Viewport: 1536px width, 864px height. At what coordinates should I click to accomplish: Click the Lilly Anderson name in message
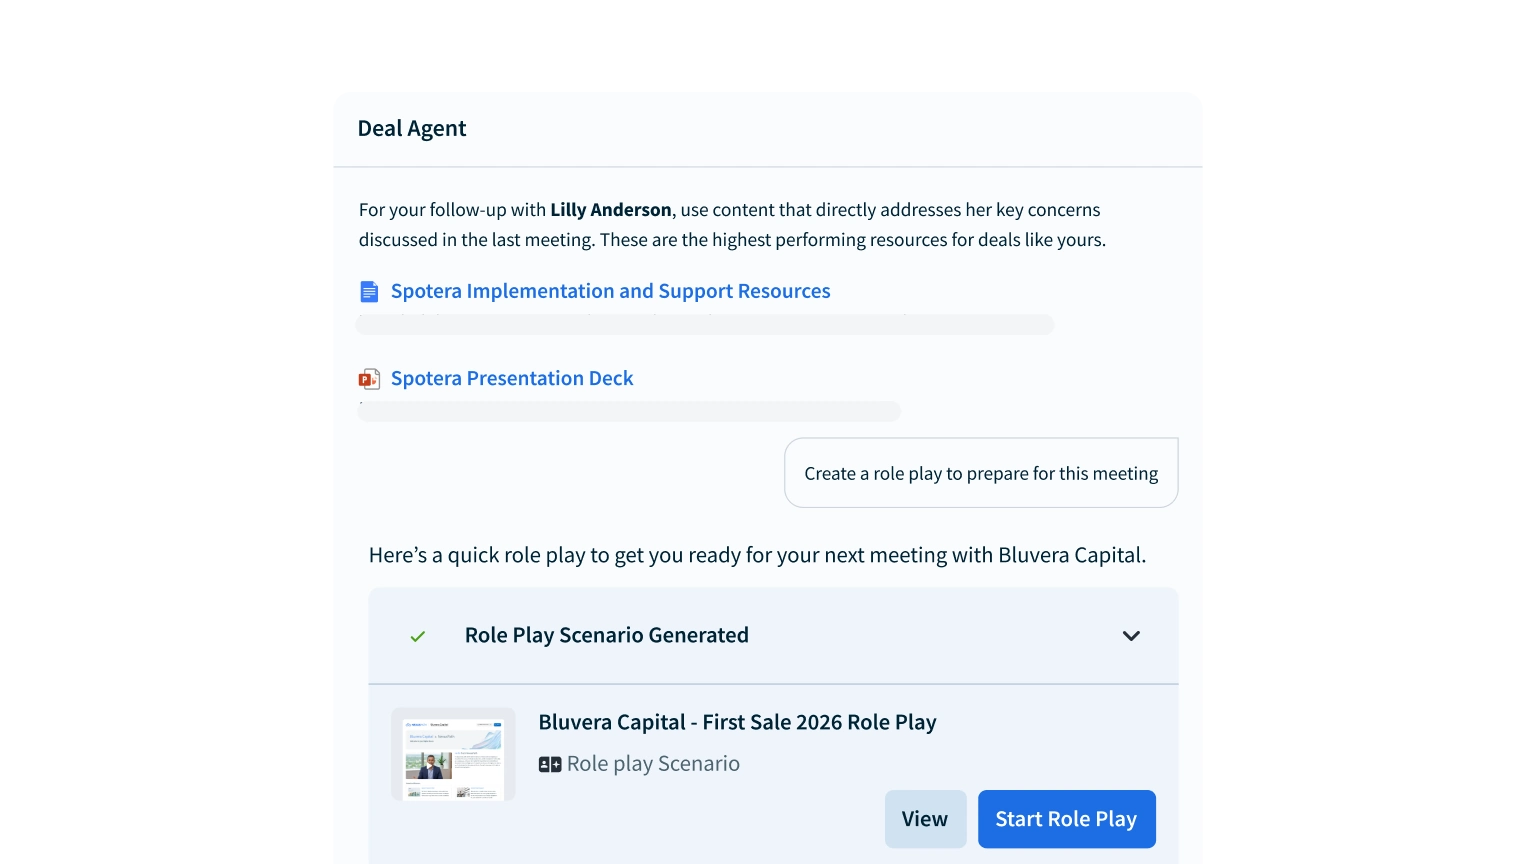[611, 210]
